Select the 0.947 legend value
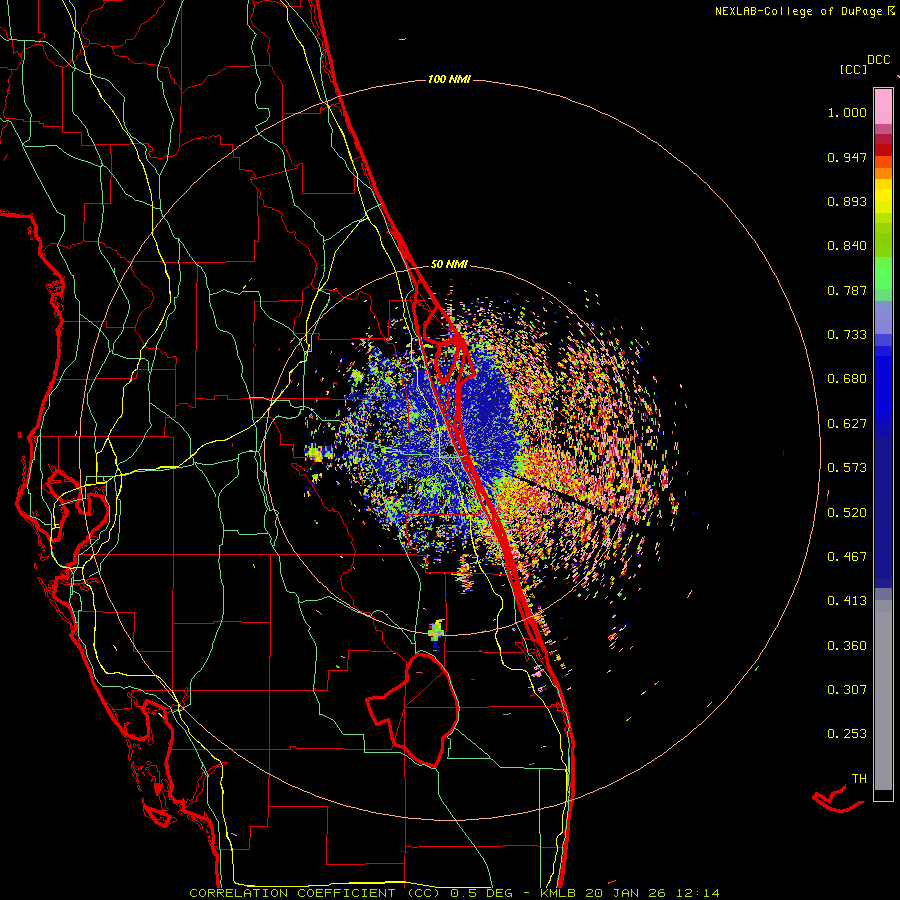The image size is (900, 900). (847, 157)
